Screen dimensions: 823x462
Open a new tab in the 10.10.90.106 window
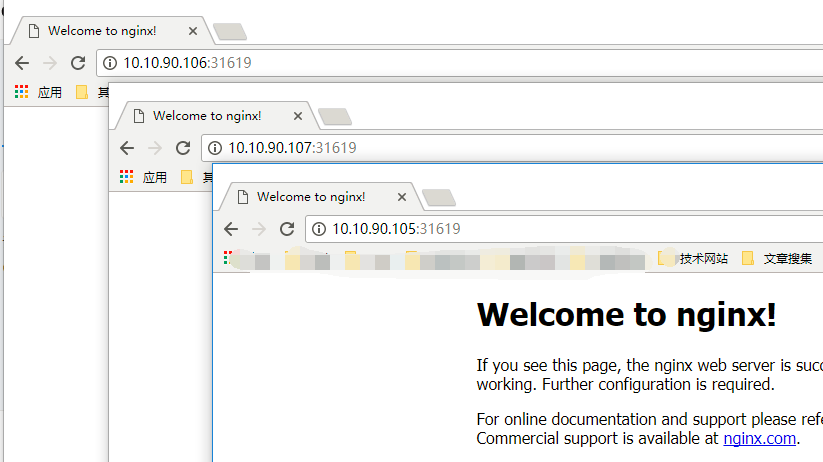tap(230, 32)
